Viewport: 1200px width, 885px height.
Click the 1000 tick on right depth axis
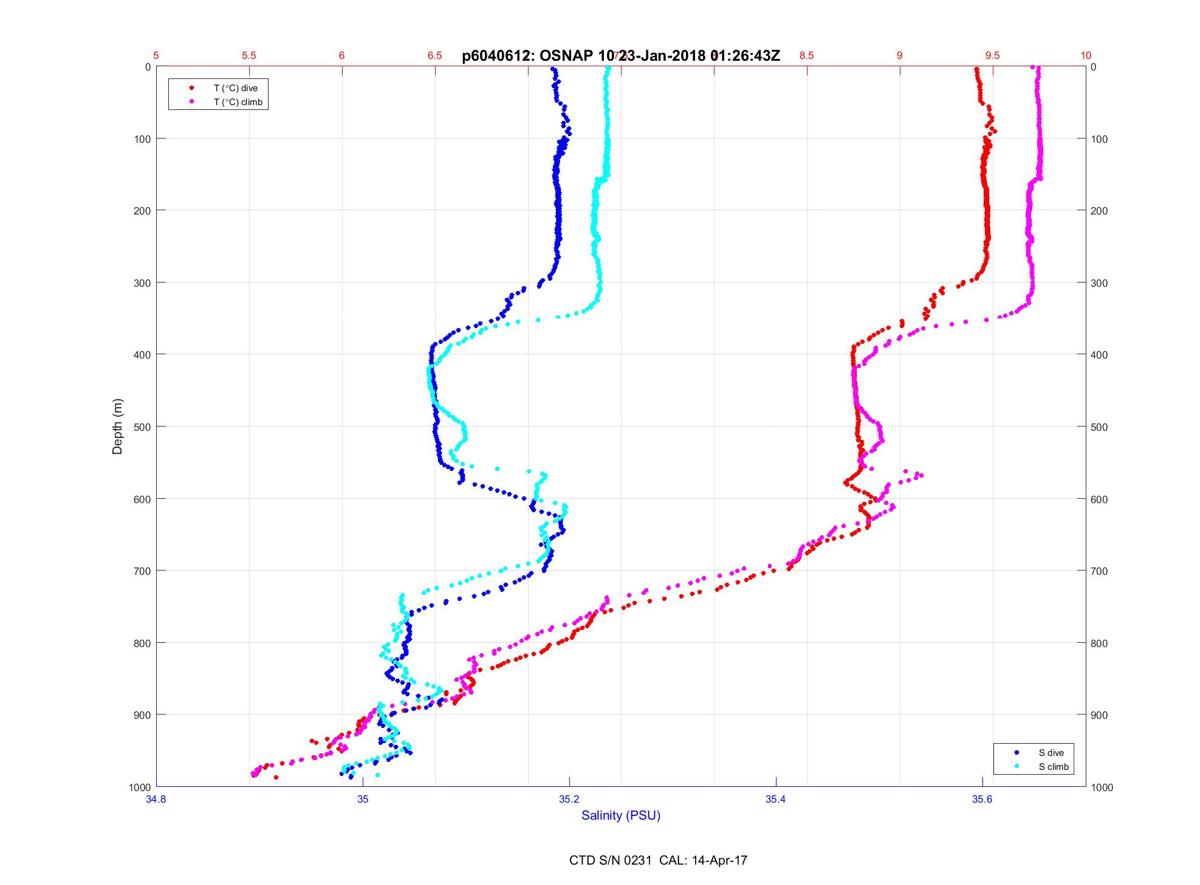tap(1103, 787)
